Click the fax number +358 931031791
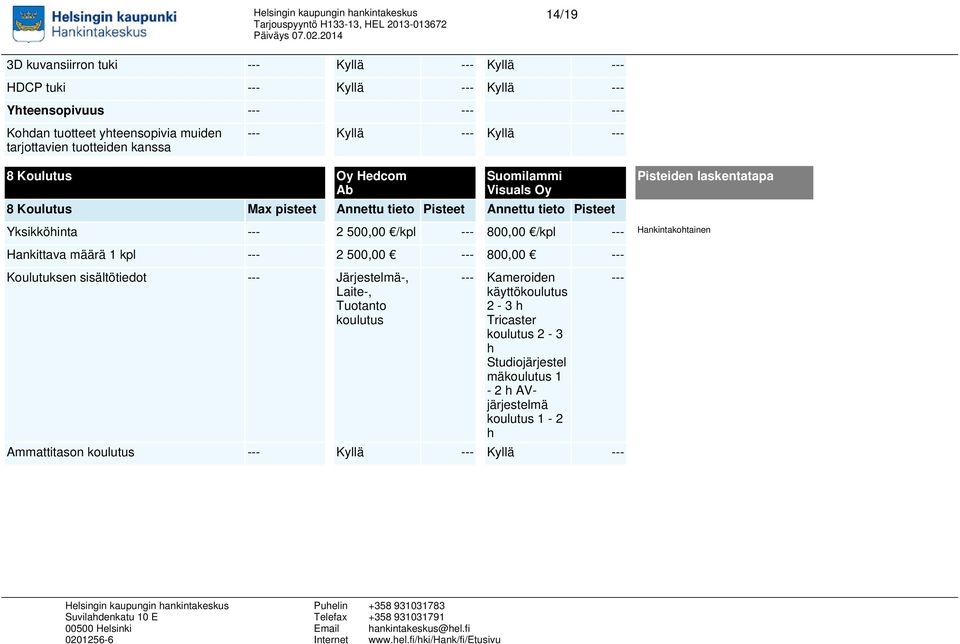The image size is (960, 644). [x=407, y=617]
